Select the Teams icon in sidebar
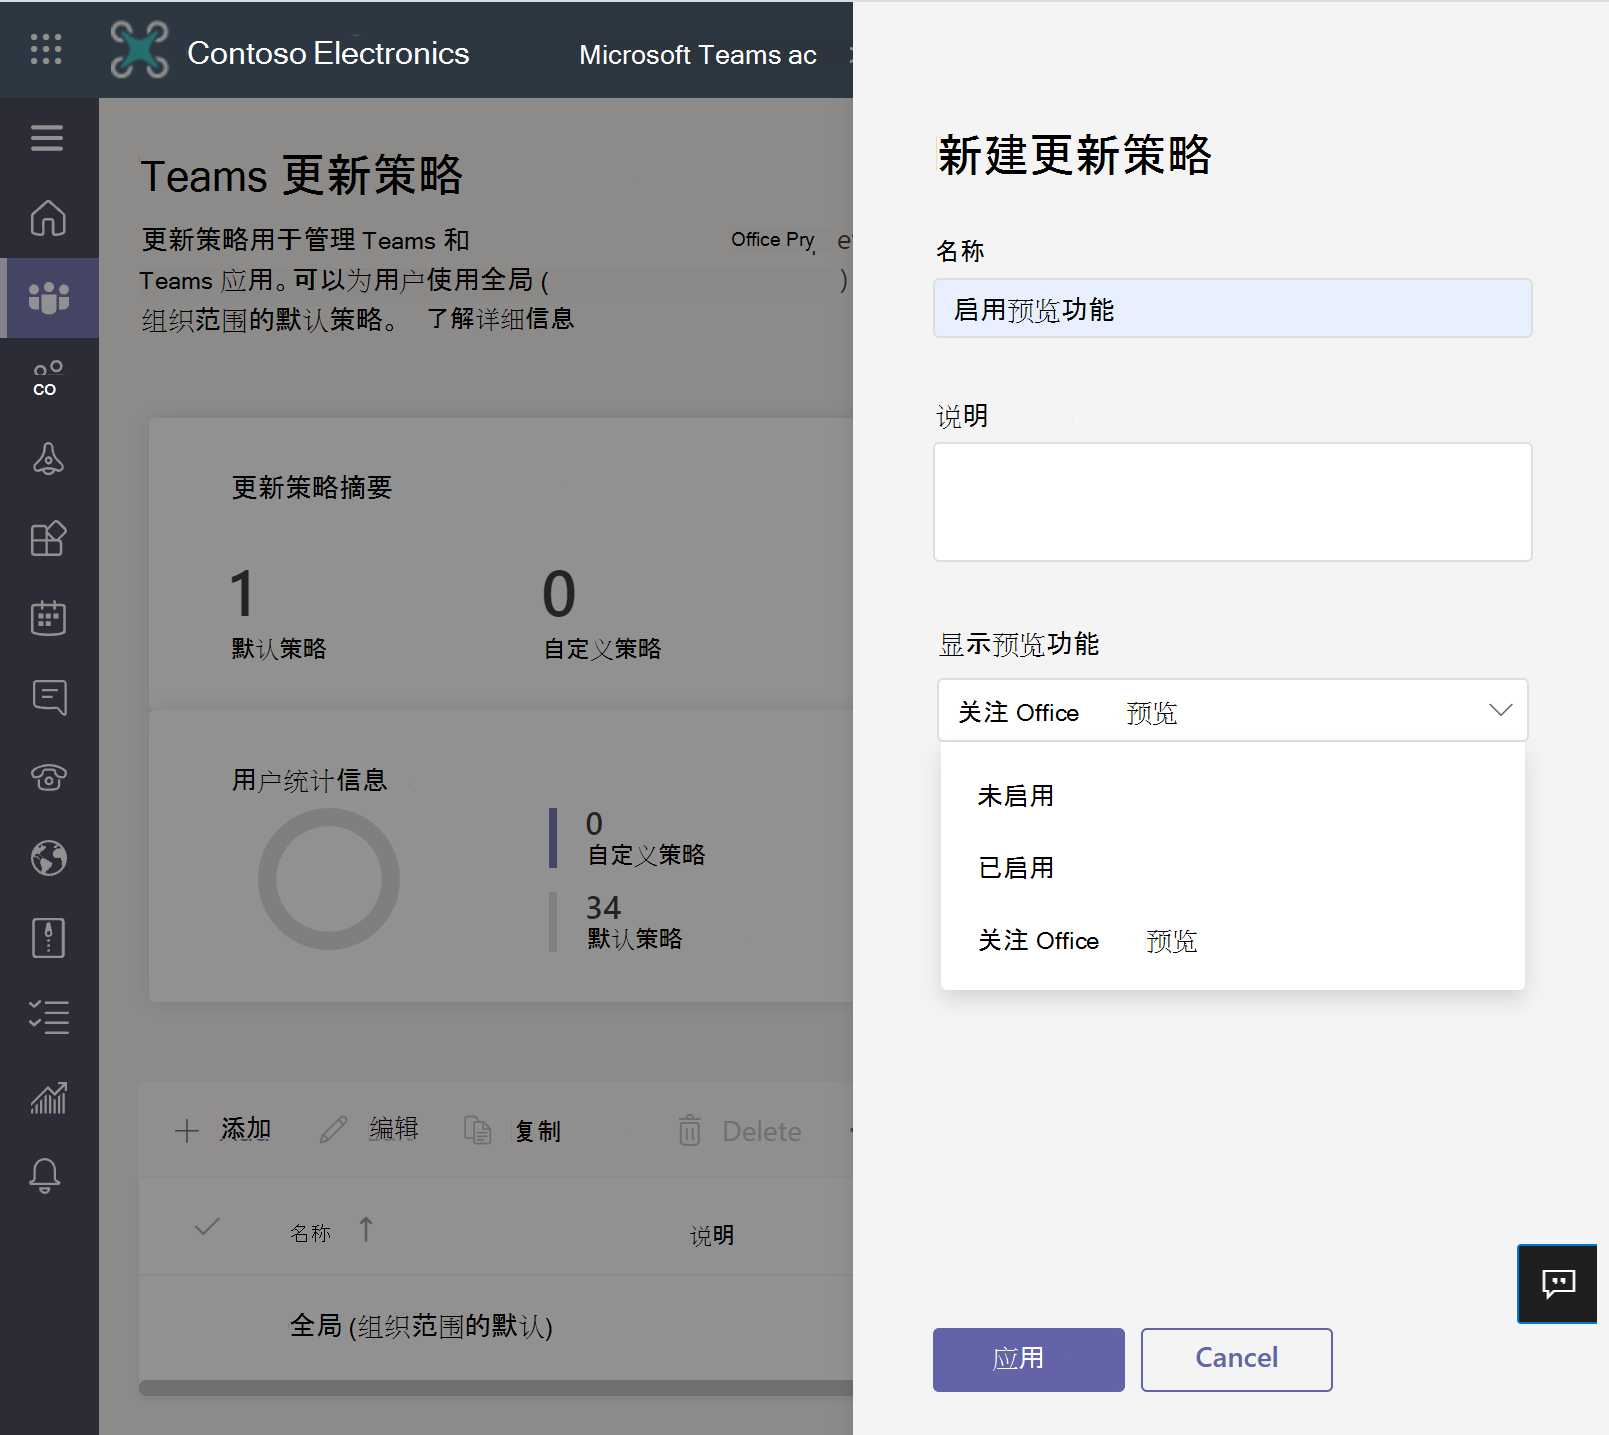The width and height of the screenshot is (1609, 1435). [x=48, y=298]
